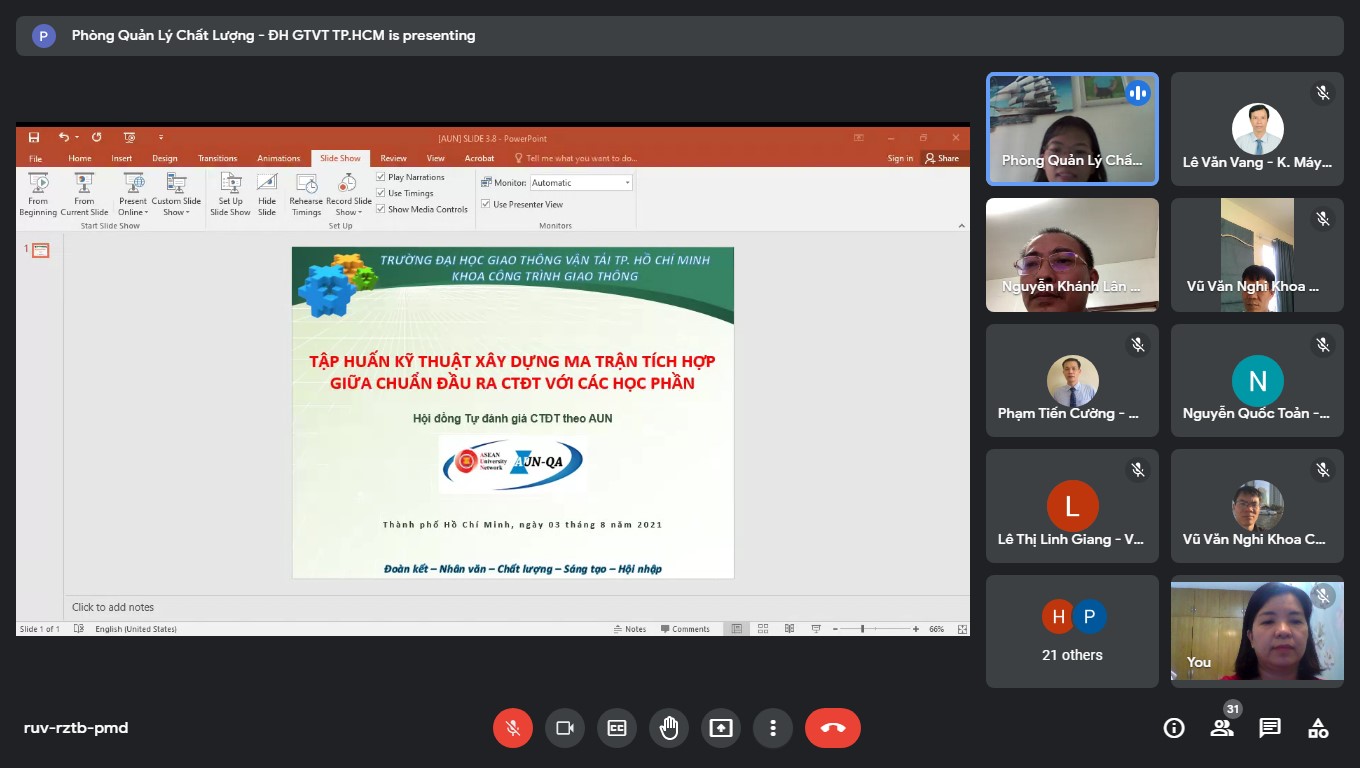Open the Activities shapes icon
The image size is (1360, 768).
1318,728
